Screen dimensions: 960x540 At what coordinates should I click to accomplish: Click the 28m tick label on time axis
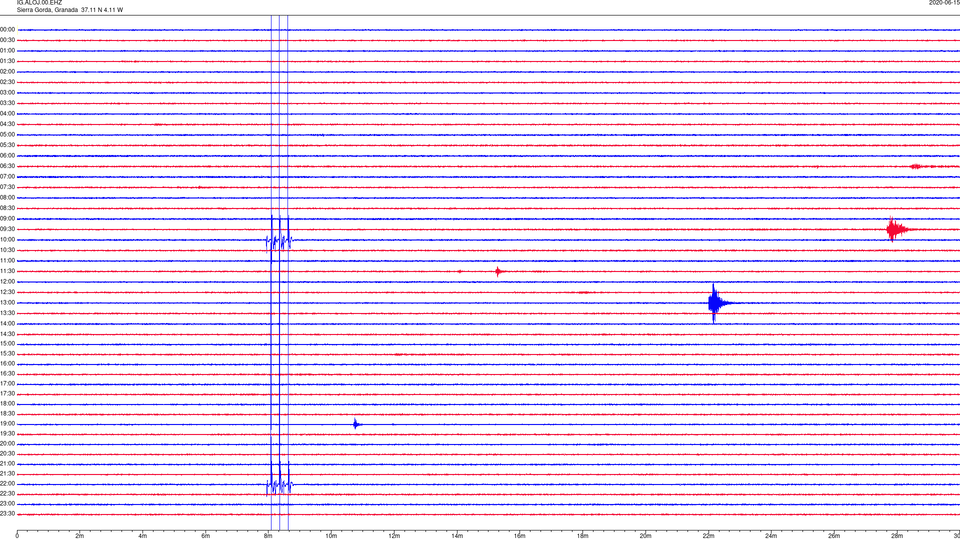click(x=896, y=536)
